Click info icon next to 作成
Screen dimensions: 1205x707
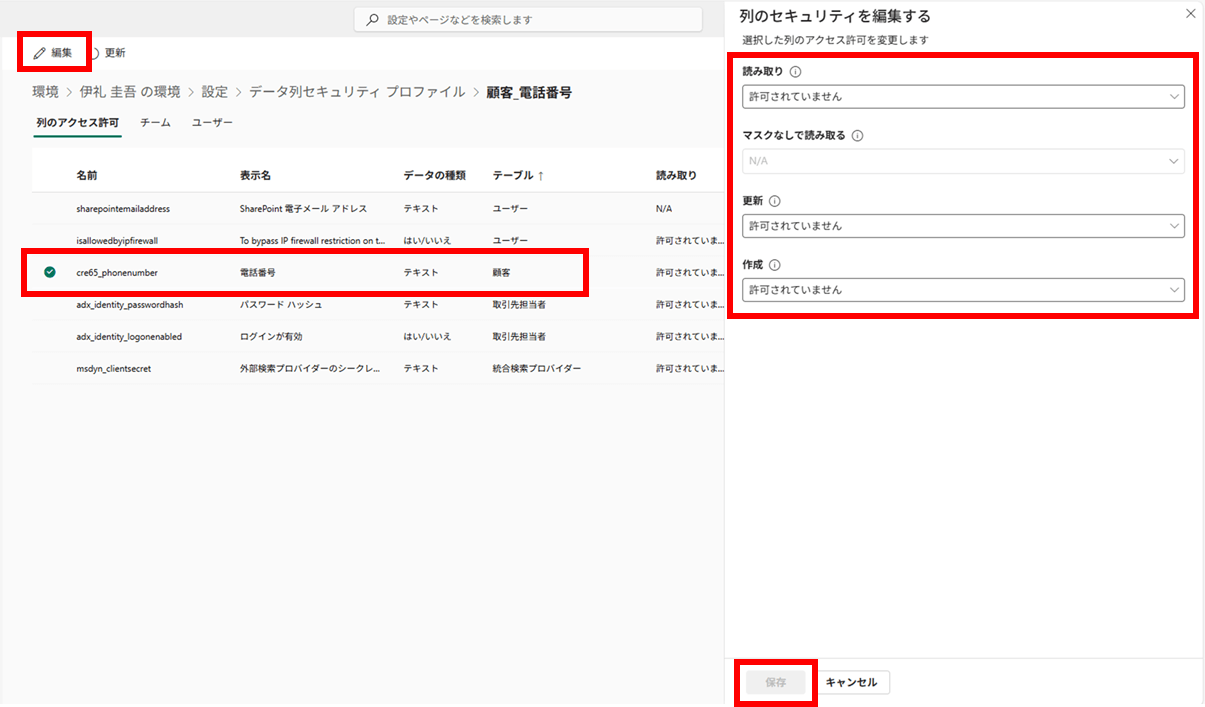775,265
